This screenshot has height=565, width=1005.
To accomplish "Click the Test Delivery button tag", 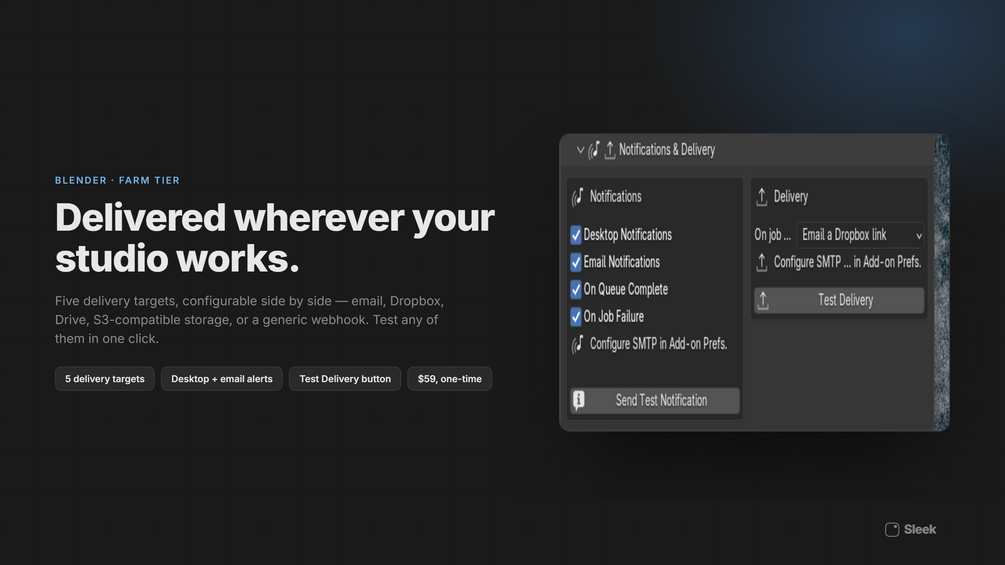I will [345, 379].
